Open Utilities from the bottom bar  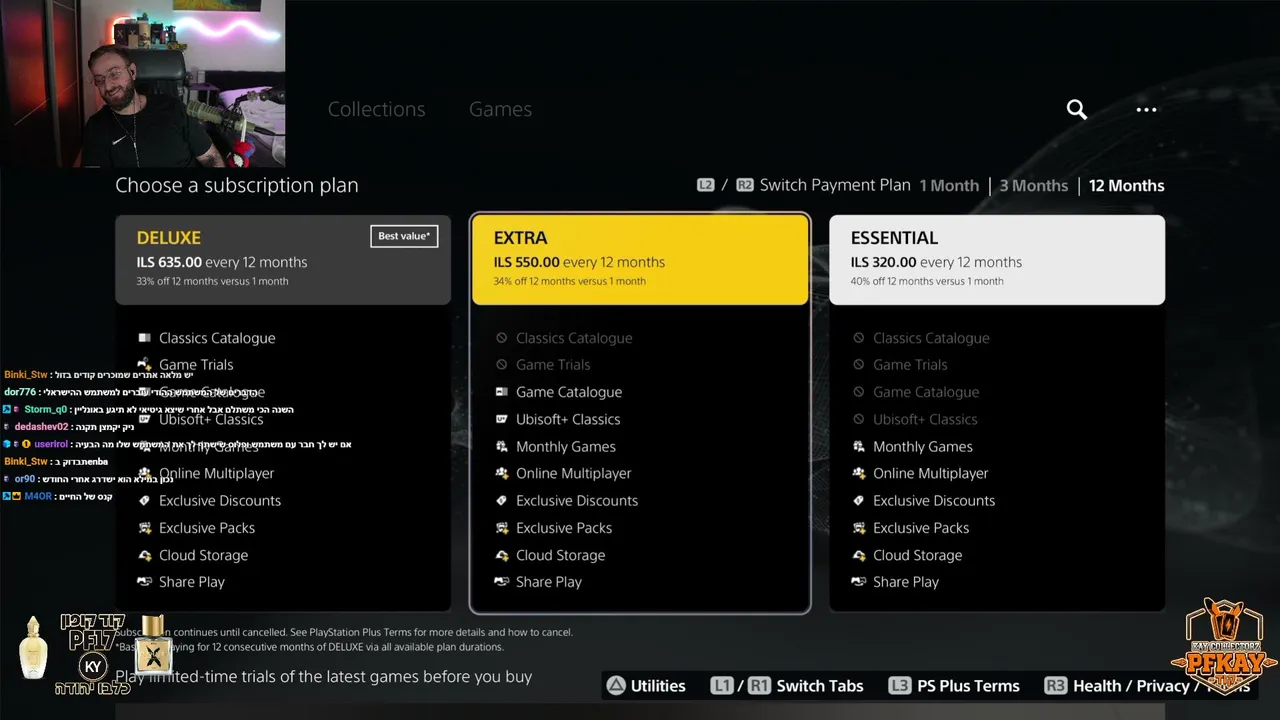(x=658, y=686)
